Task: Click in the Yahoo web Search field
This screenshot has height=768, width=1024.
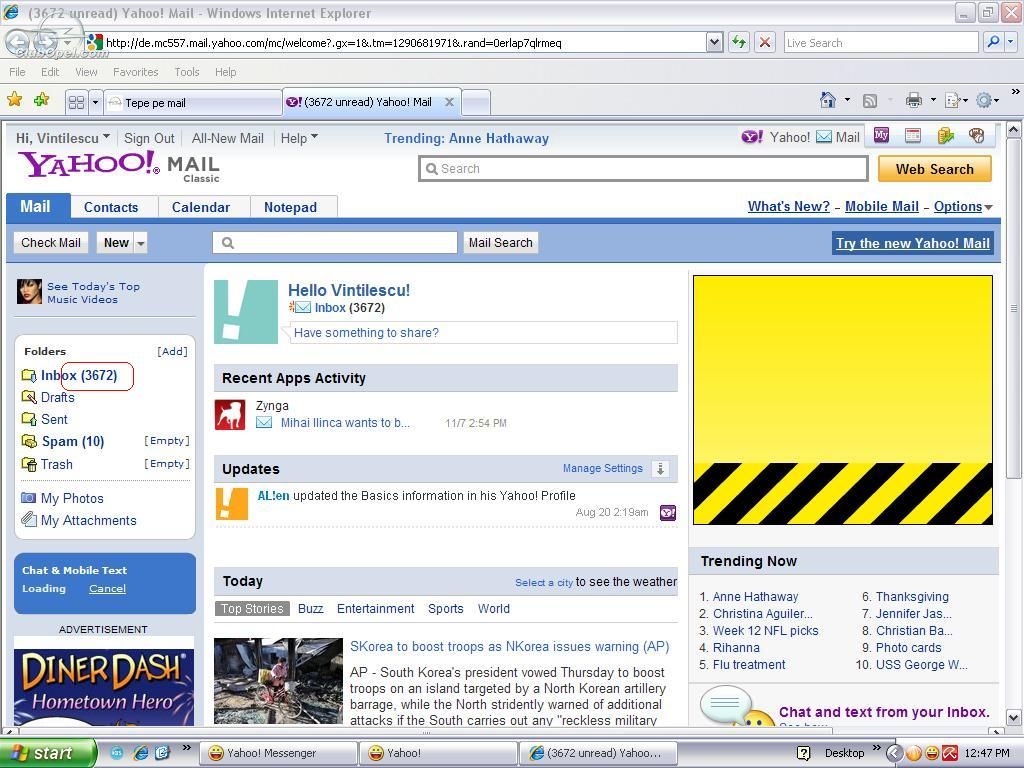Action: [643, 168]
